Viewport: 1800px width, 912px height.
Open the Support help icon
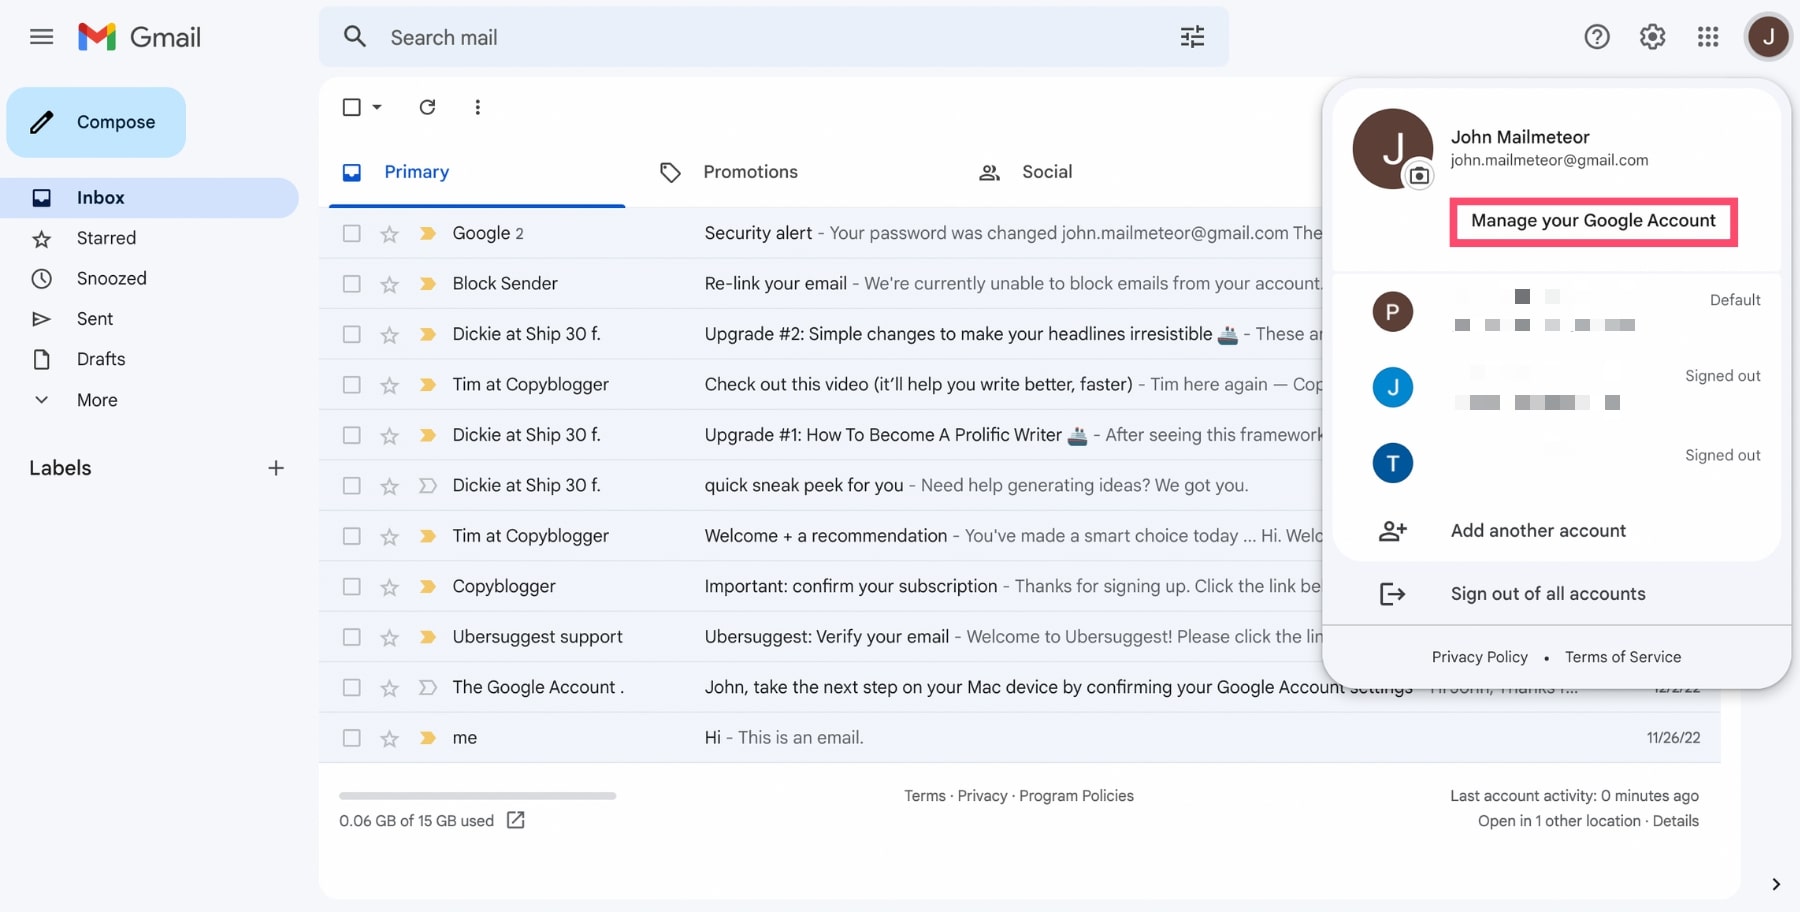[x=1597, y=37]
